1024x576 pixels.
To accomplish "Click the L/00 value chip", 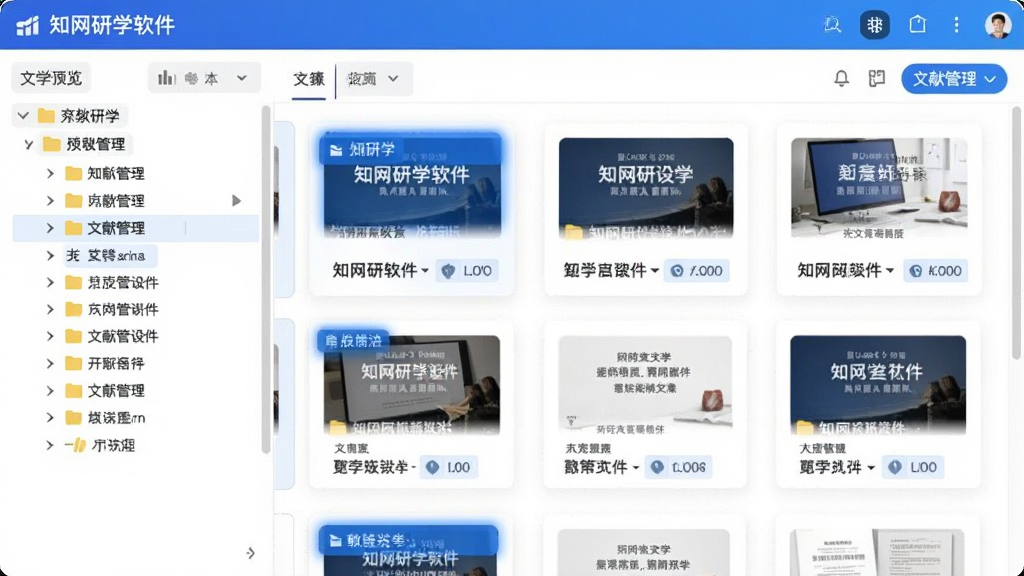I will 913,467.
